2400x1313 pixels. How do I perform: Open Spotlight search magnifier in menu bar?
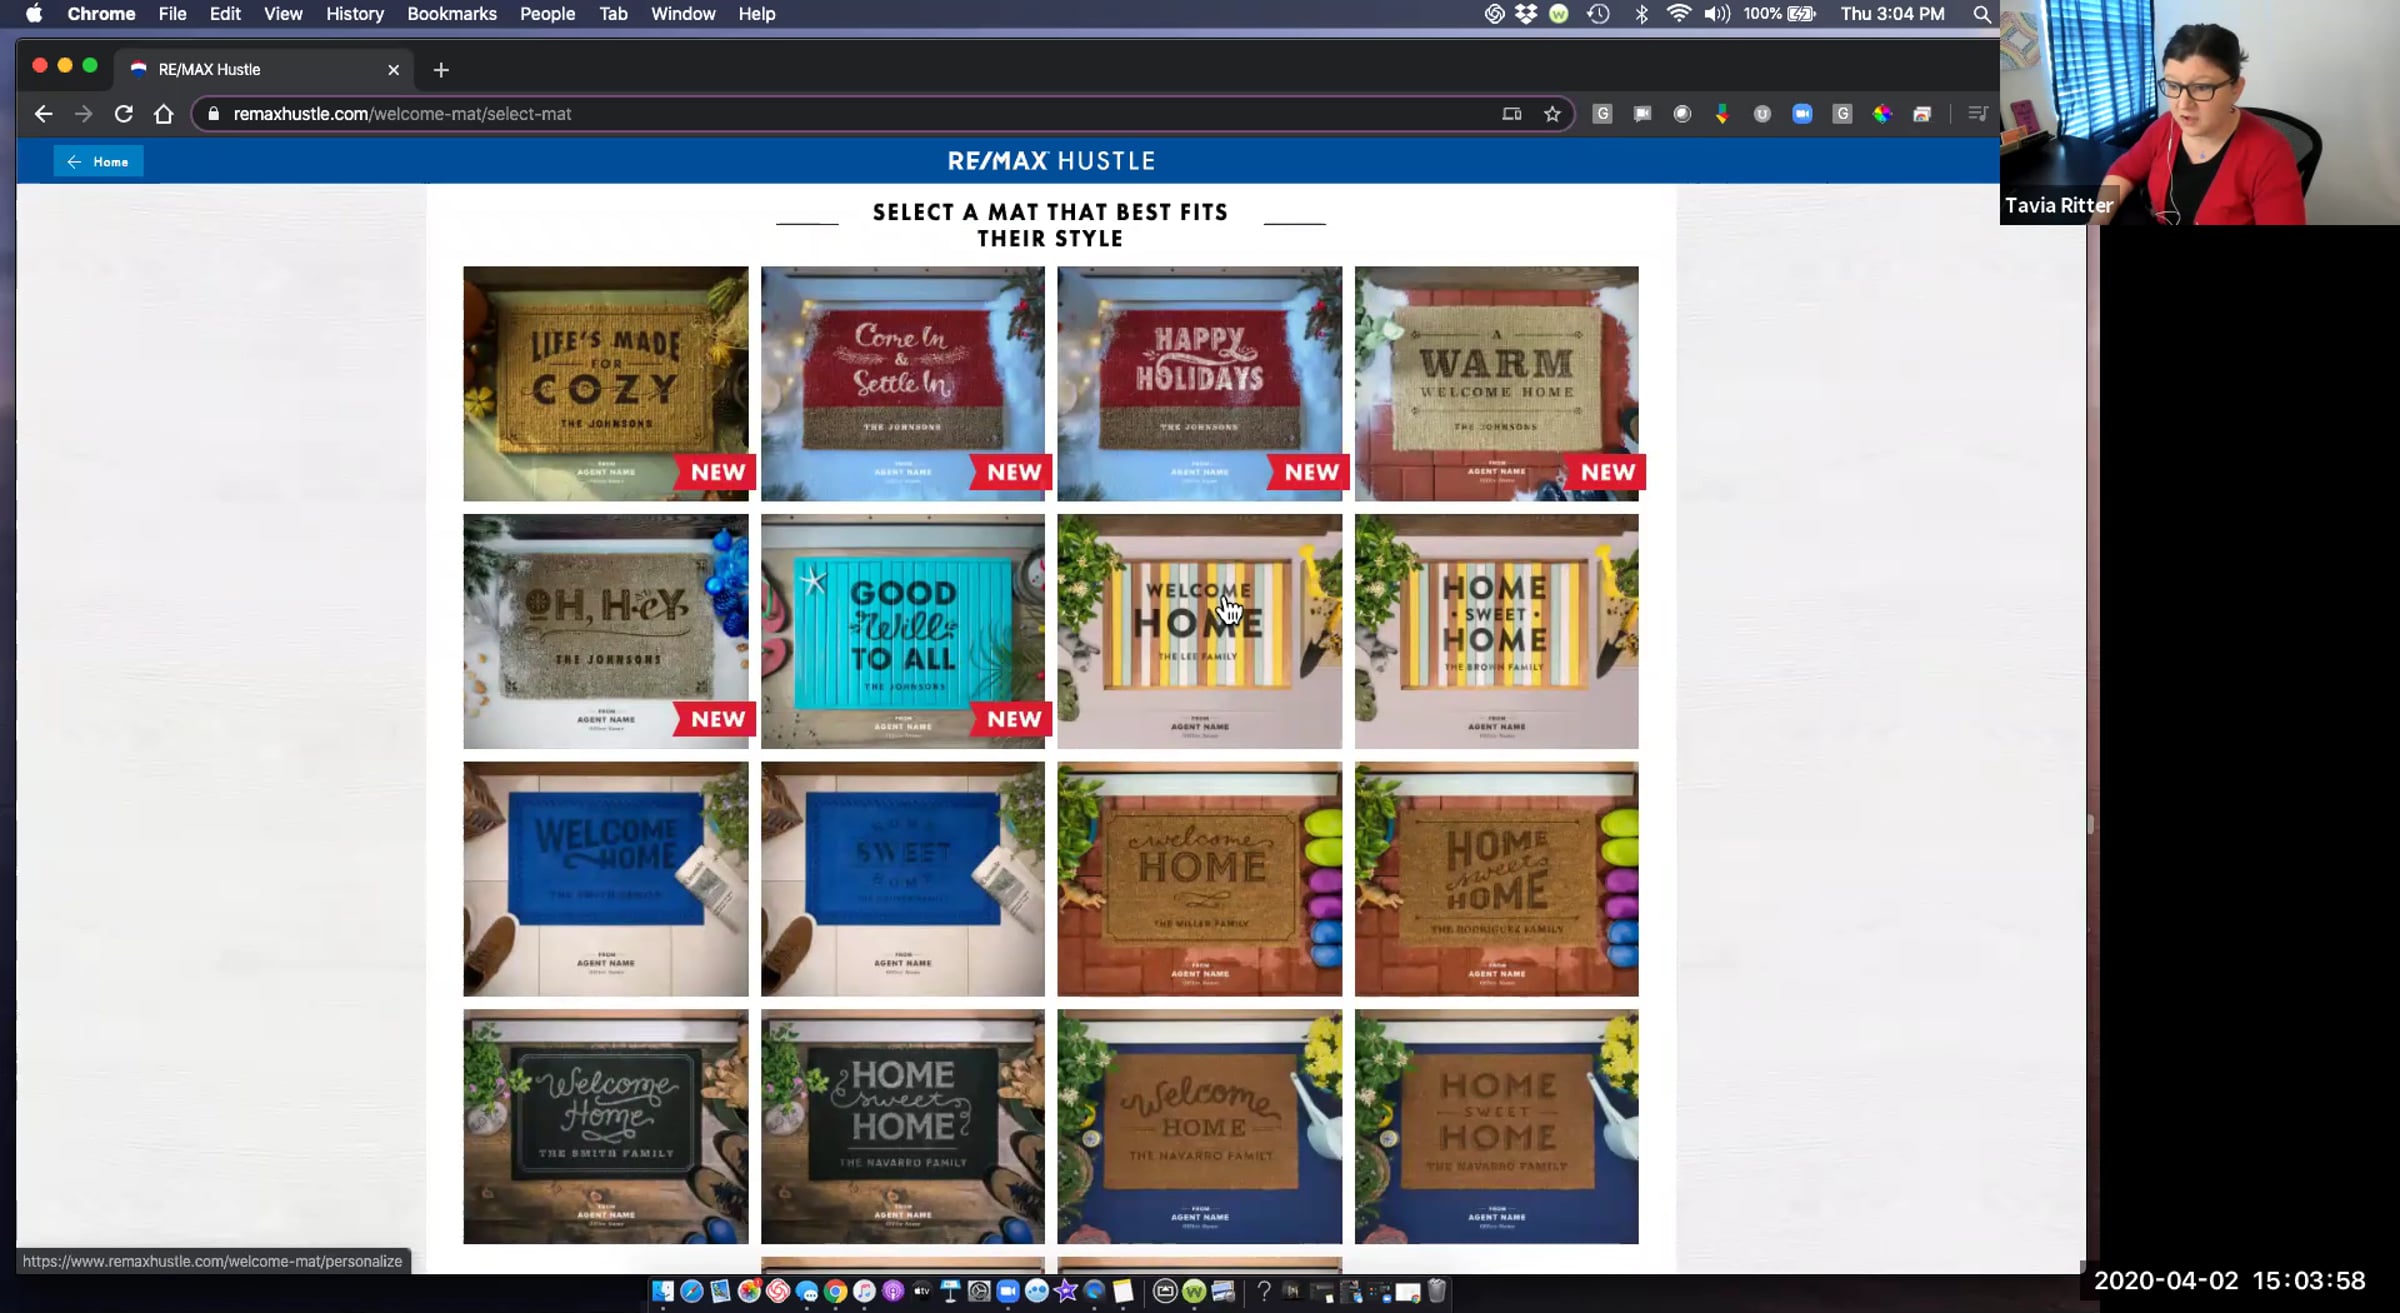(1981, 14)
